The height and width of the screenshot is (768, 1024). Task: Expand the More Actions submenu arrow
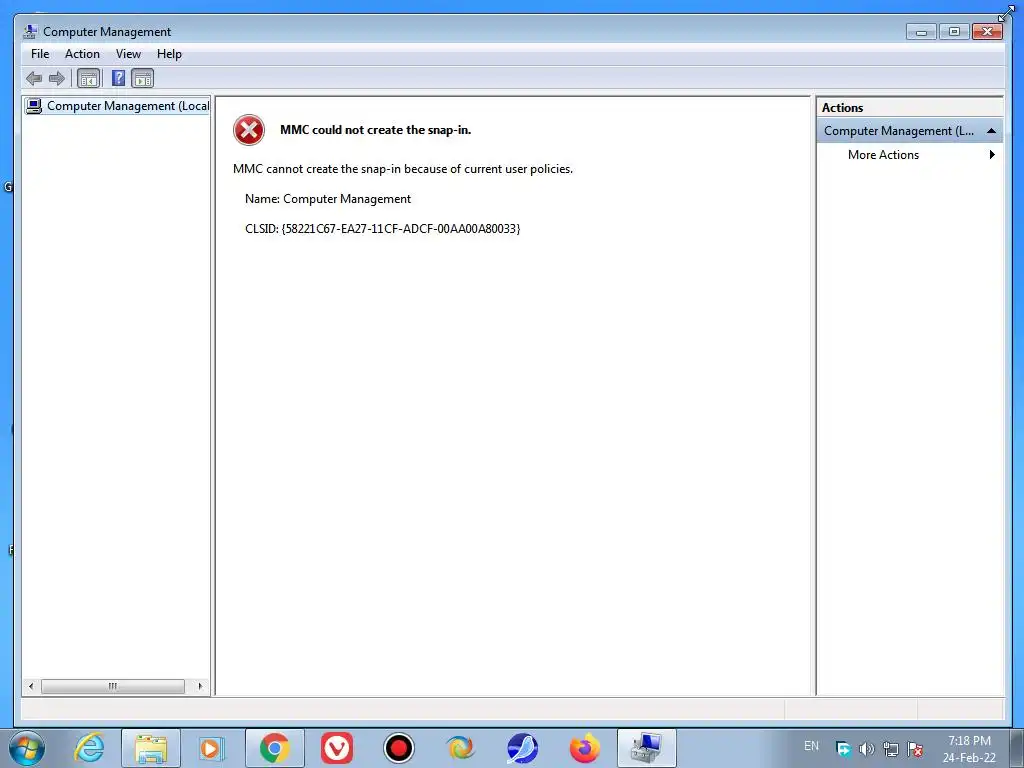(992, 155)
